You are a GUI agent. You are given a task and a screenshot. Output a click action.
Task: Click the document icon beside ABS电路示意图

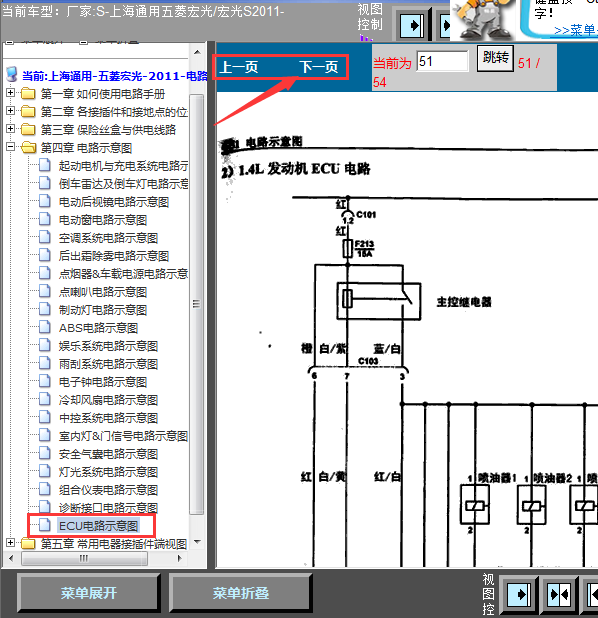45,327
